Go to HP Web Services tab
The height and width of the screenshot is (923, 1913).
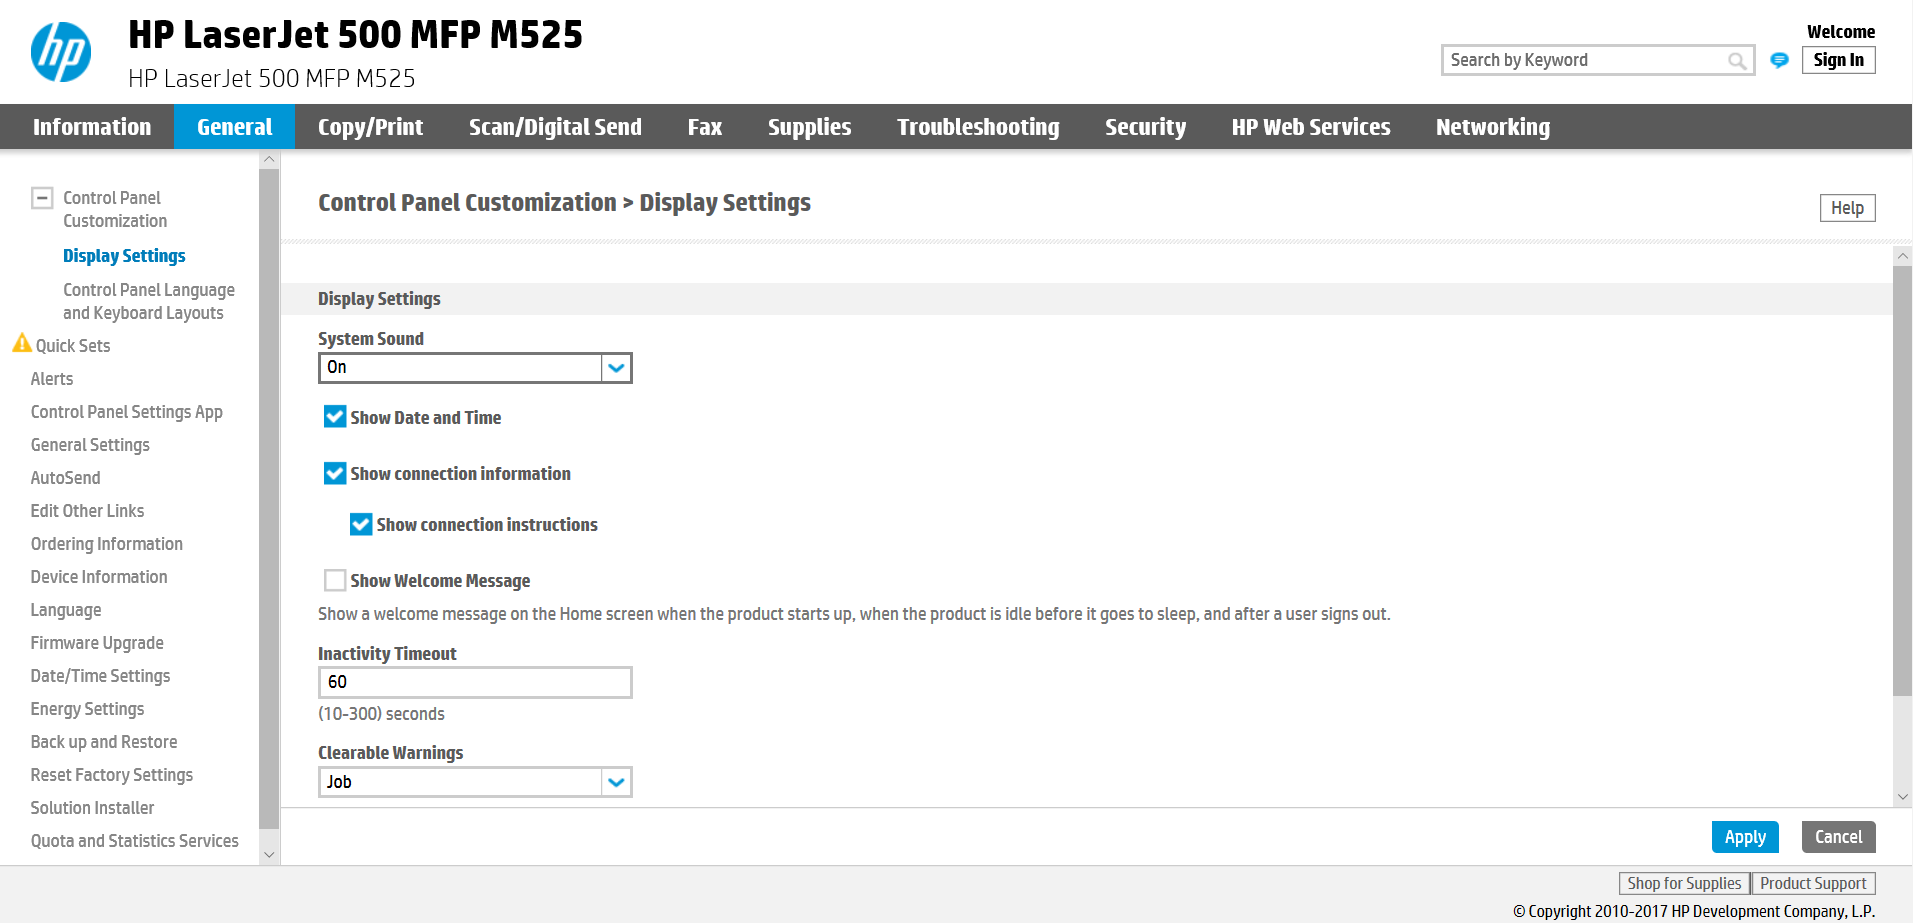coord(1311,127)
